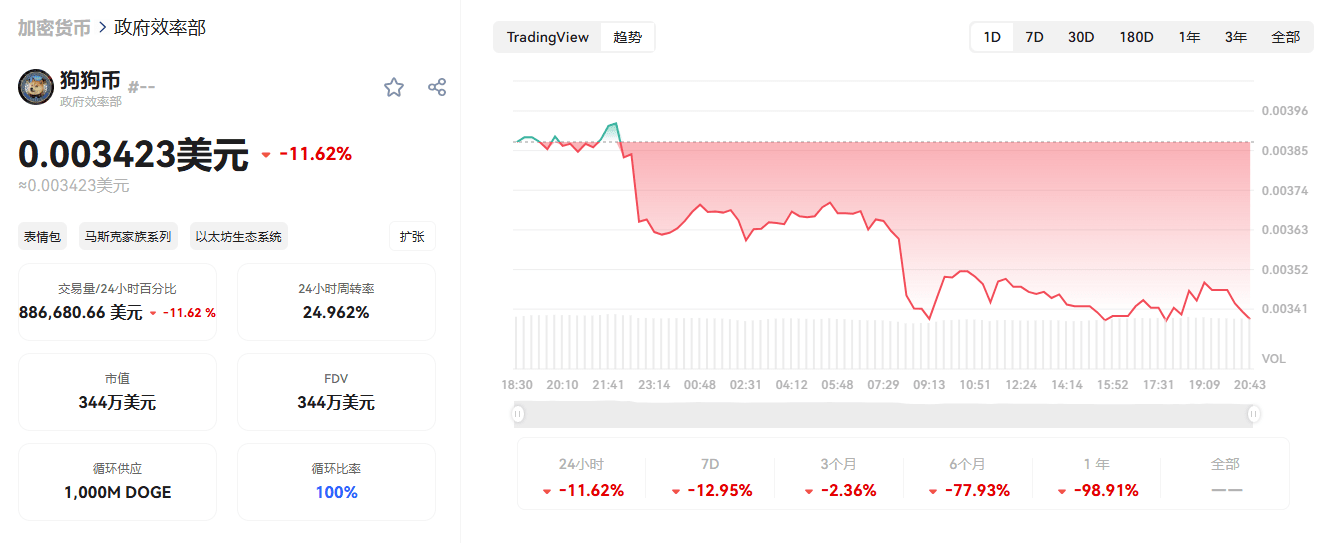The image size is (1337, 543).
Task: Expand tags with 扩张 button
Action: pos(412,237)
